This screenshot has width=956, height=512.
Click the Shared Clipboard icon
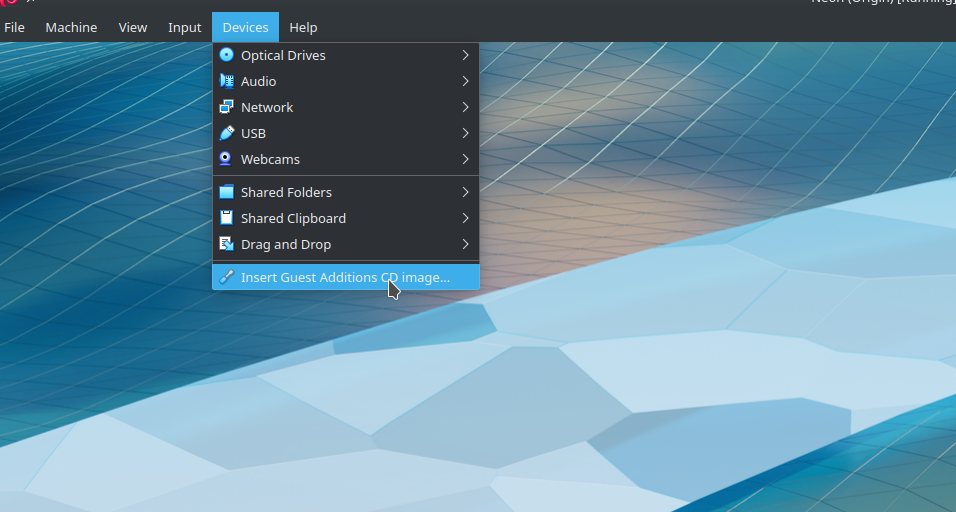[226, 218]
